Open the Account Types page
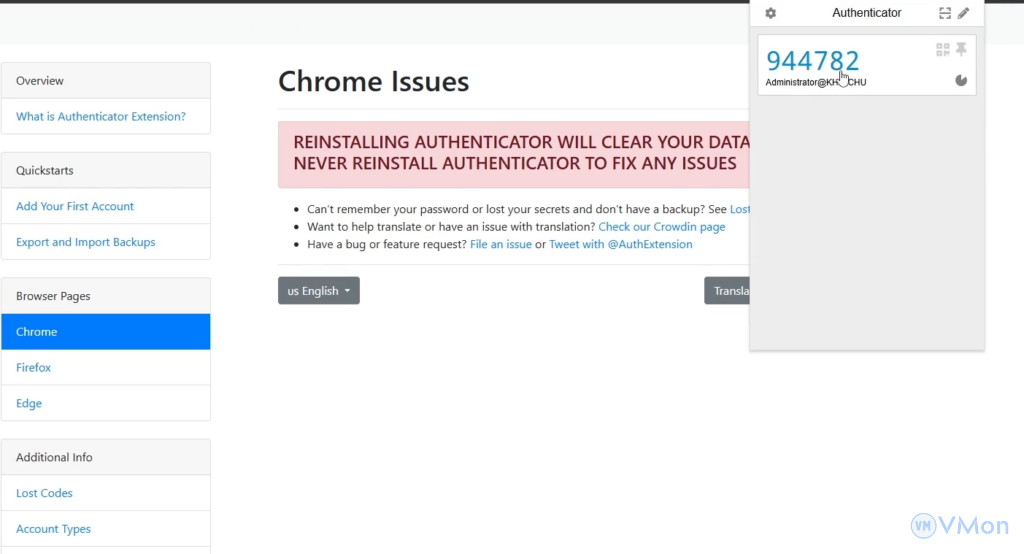 53,530
